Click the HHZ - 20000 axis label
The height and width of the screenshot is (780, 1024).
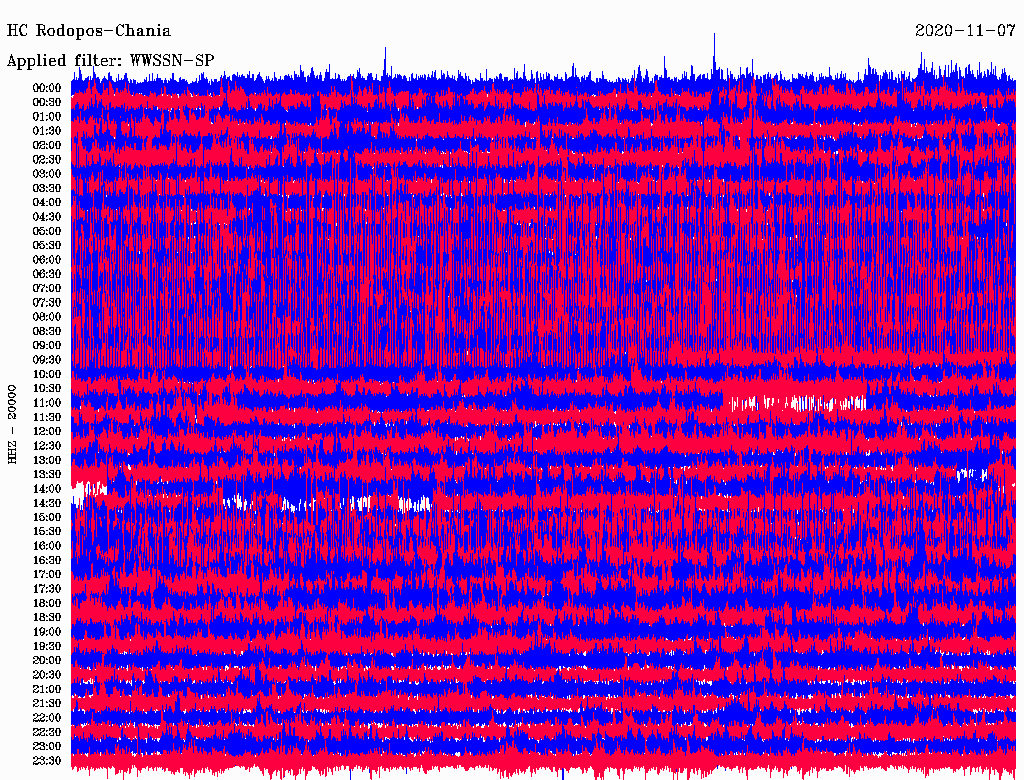click(x=12, y=423)
